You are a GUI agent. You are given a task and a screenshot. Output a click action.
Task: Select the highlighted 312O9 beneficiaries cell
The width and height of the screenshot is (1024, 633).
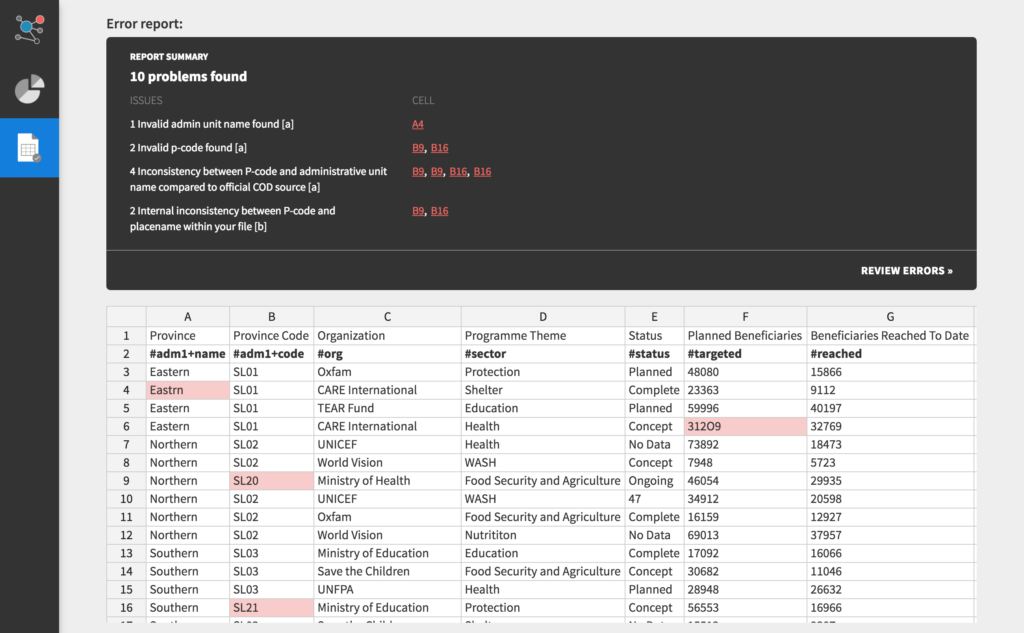(744, 427)
